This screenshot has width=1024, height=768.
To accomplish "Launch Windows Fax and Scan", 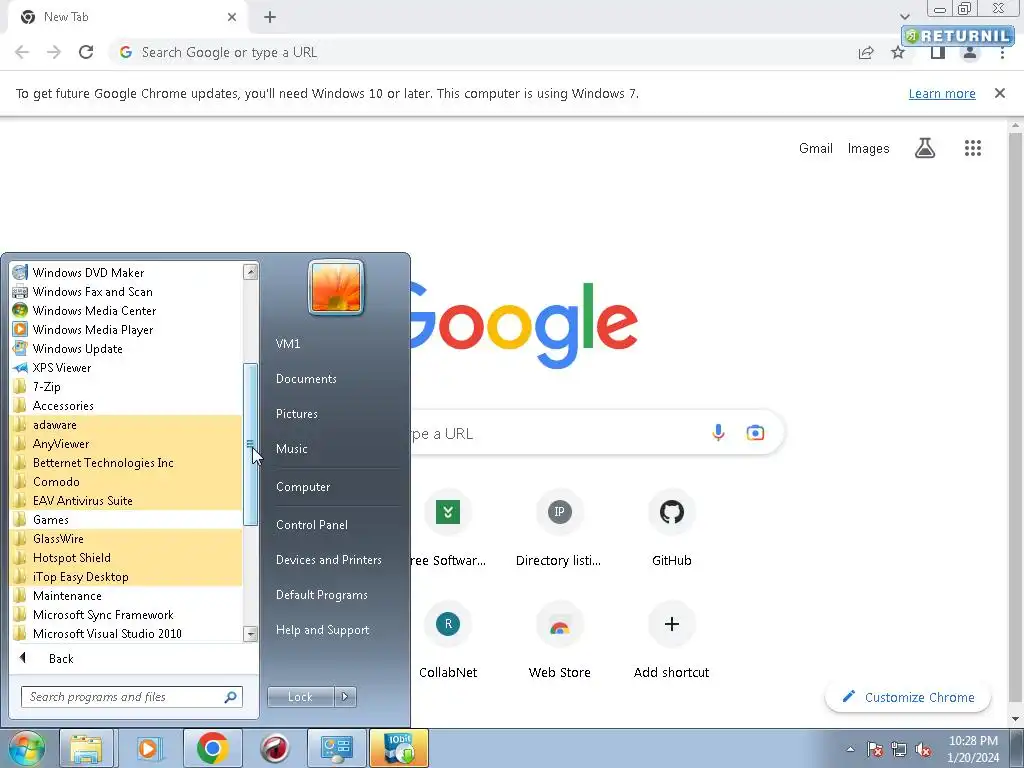I will coord(126,292).
